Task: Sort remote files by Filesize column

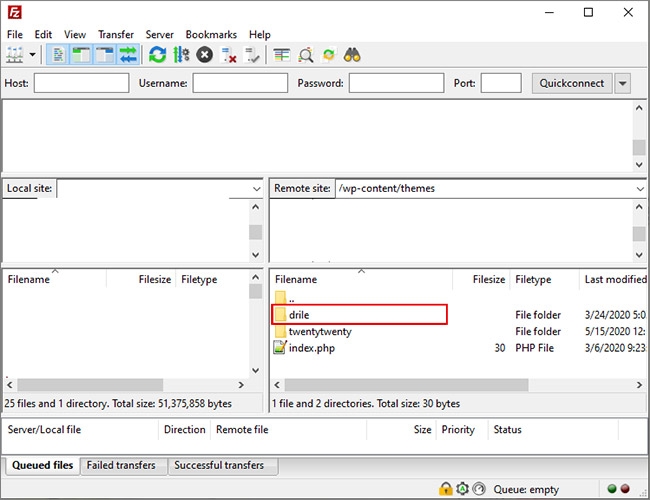Action: [488, 280]
